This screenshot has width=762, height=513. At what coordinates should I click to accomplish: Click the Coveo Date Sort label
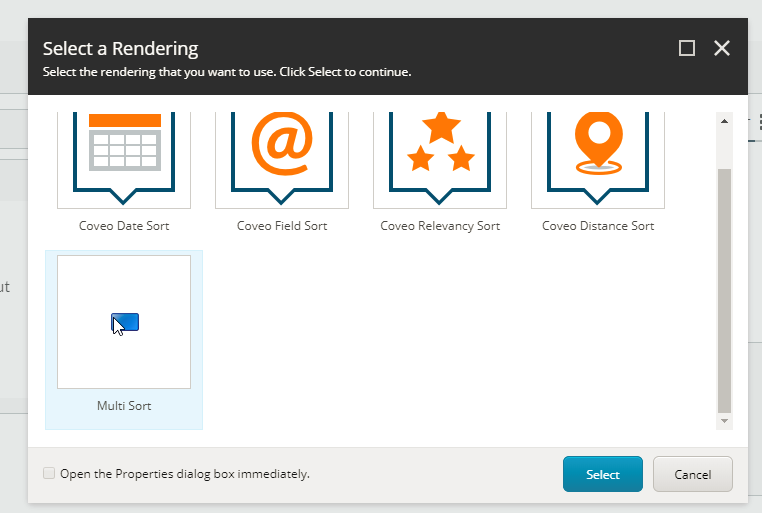click(x=124, y=226)
